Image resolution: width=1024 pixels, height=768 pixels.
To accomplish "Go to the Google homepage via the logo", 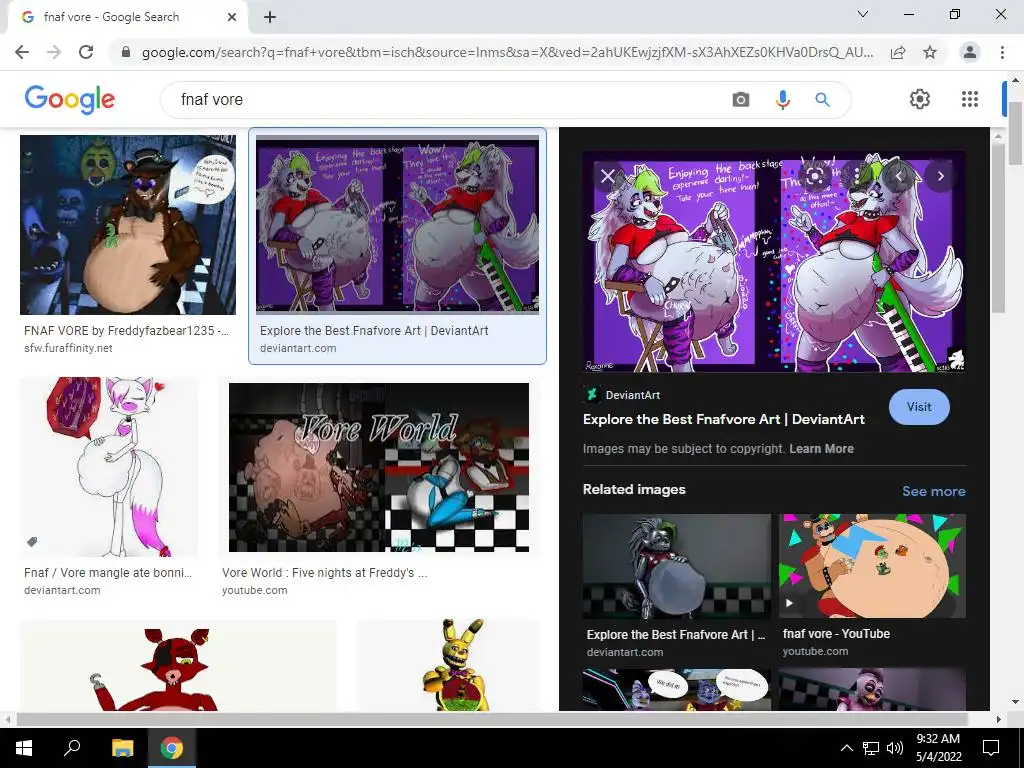I will click(70, 99).
